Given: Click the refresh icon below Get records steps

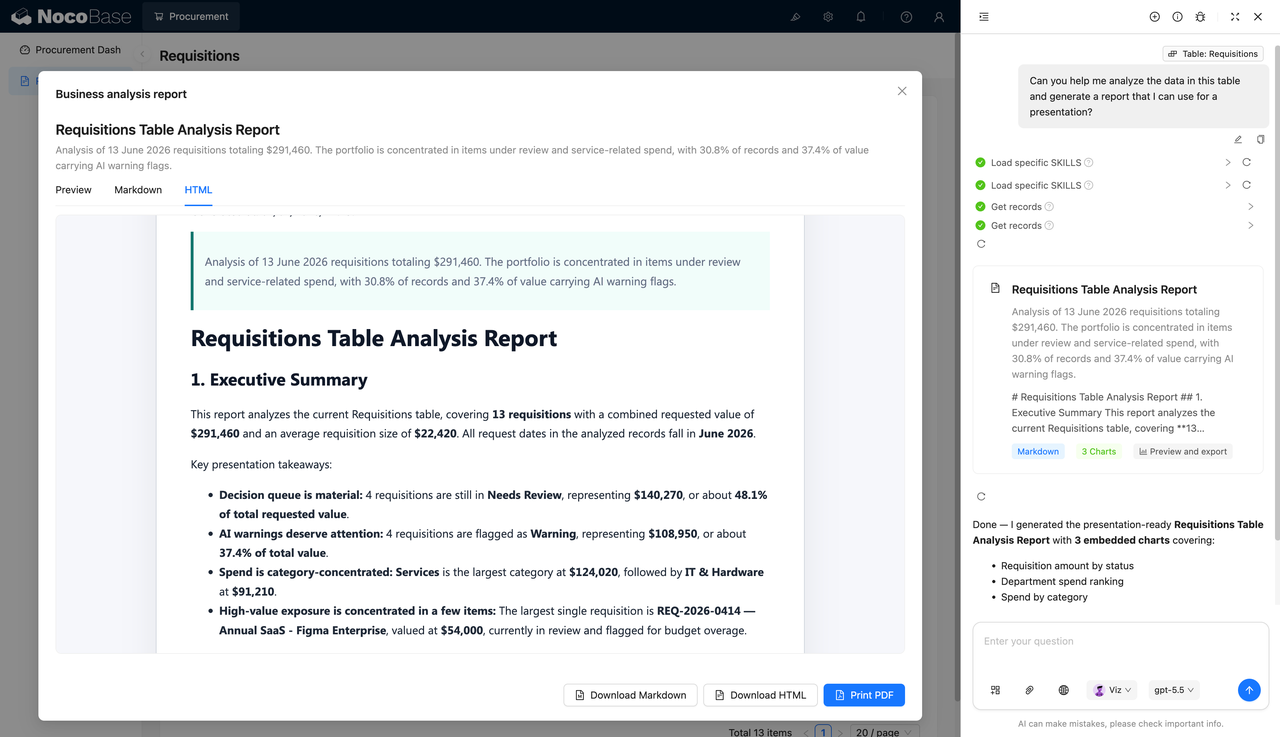Looking at the screenshot, I should (981, 244).
